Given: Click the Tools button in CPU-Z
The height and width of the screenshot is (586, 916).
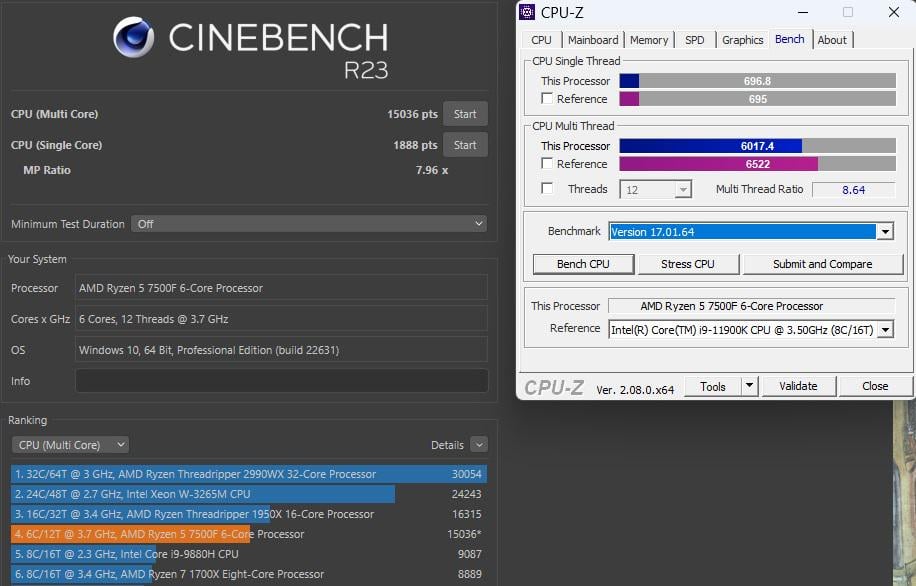Looking at the screenshot, I should (713, 387).
